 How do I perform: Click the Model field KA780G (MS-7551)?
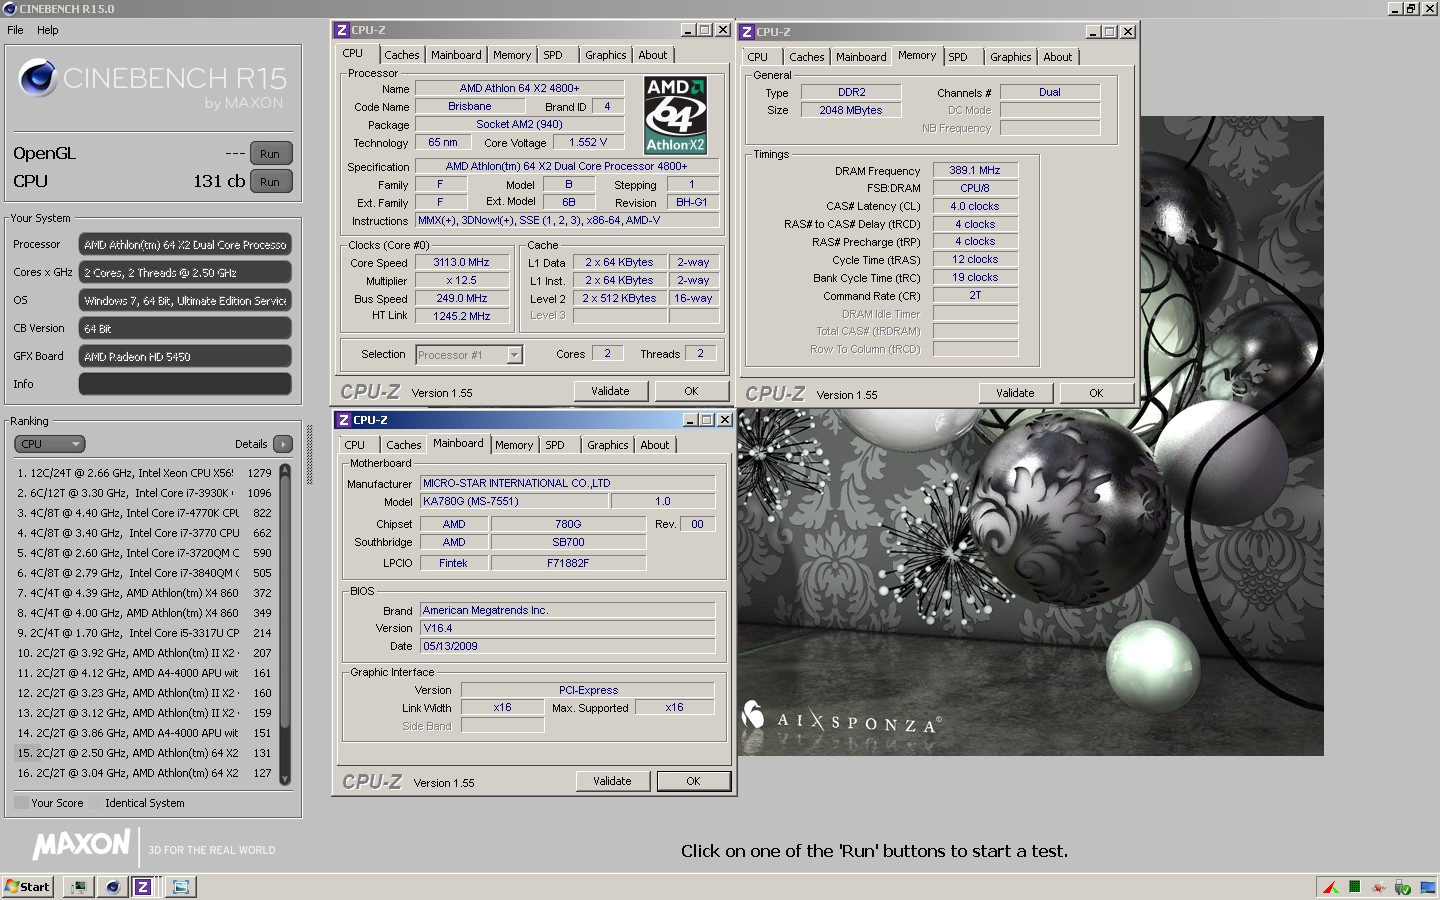513,501
